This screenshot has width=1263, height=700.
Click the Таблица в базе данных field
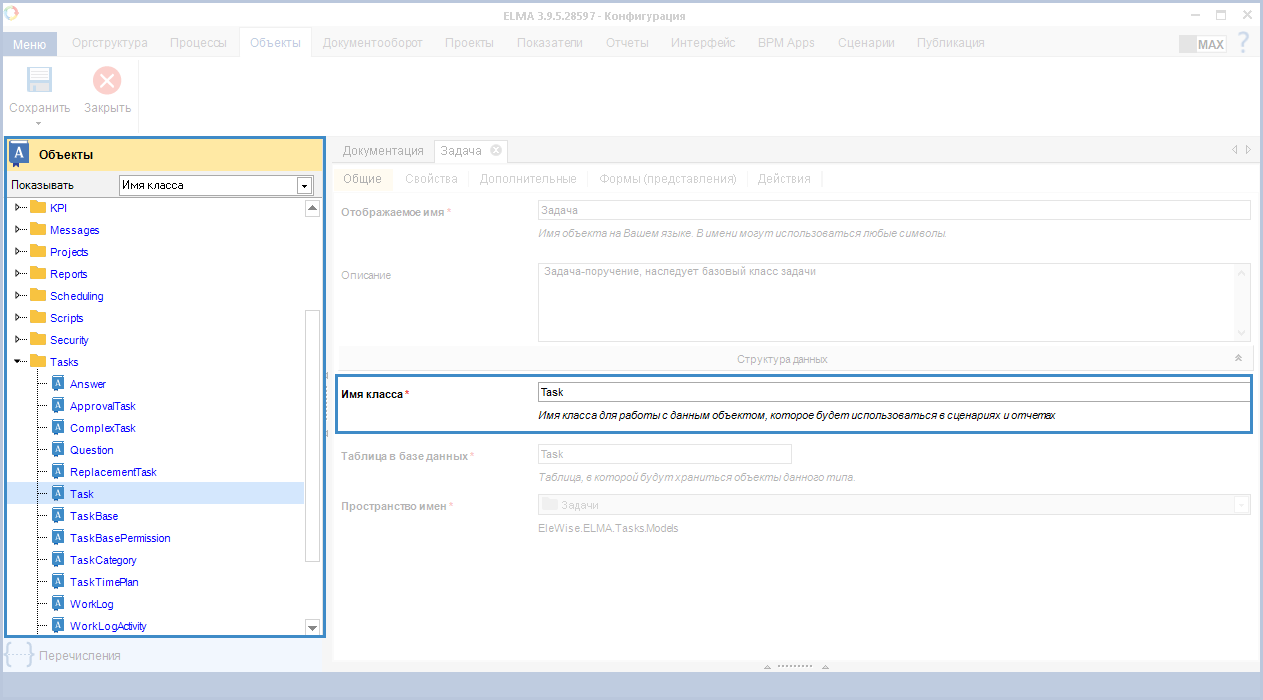point(665,454)
